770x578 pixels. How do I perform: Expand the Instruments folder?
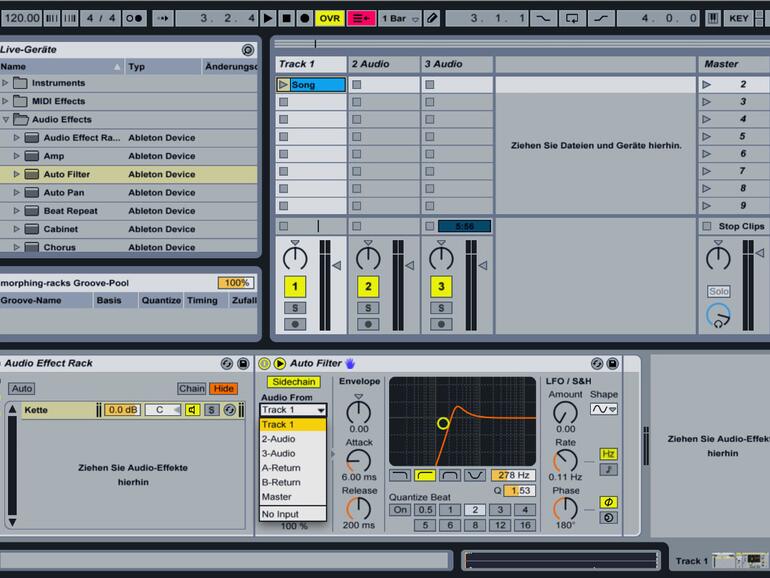pos(5,83)
